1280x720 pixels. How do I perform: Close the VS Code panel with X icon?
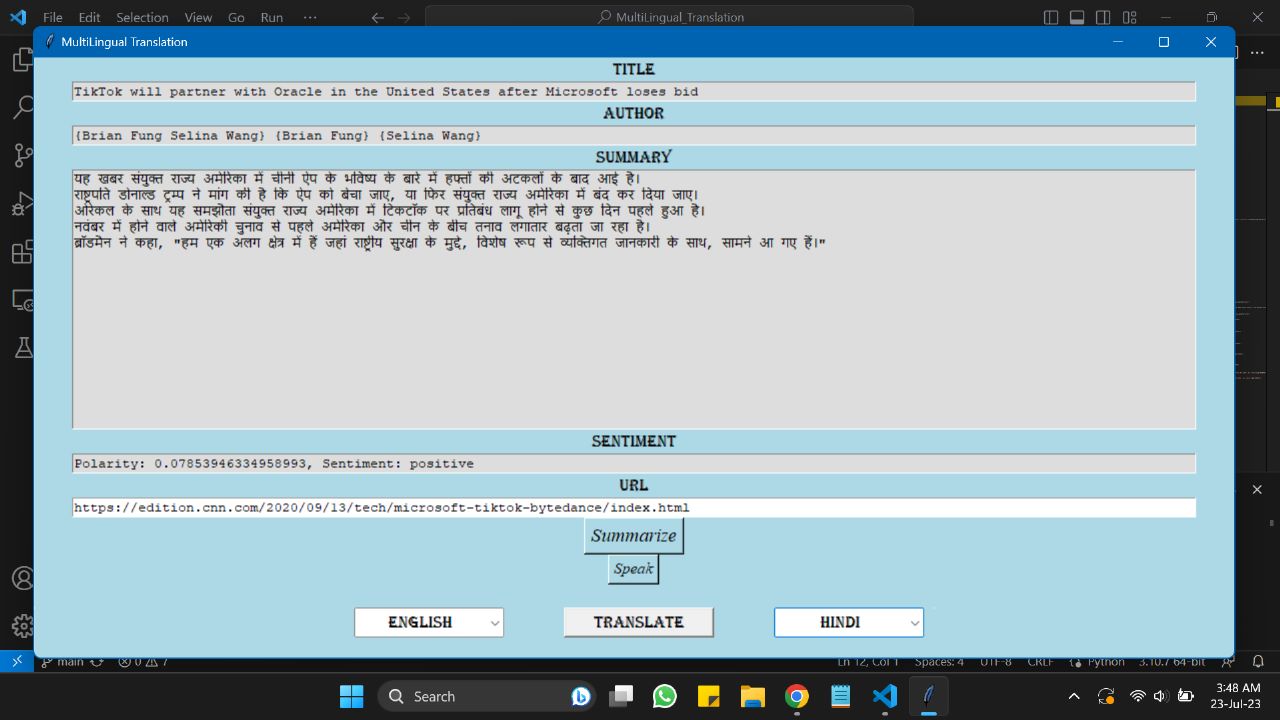1257,490
